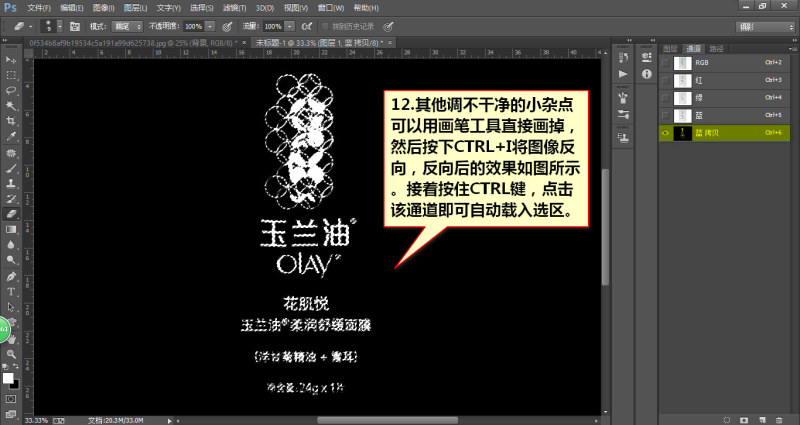Show the 蓝 channel visibility
Image resolution: width=800 pixels, height=425 pixels.
coord(665,115)
